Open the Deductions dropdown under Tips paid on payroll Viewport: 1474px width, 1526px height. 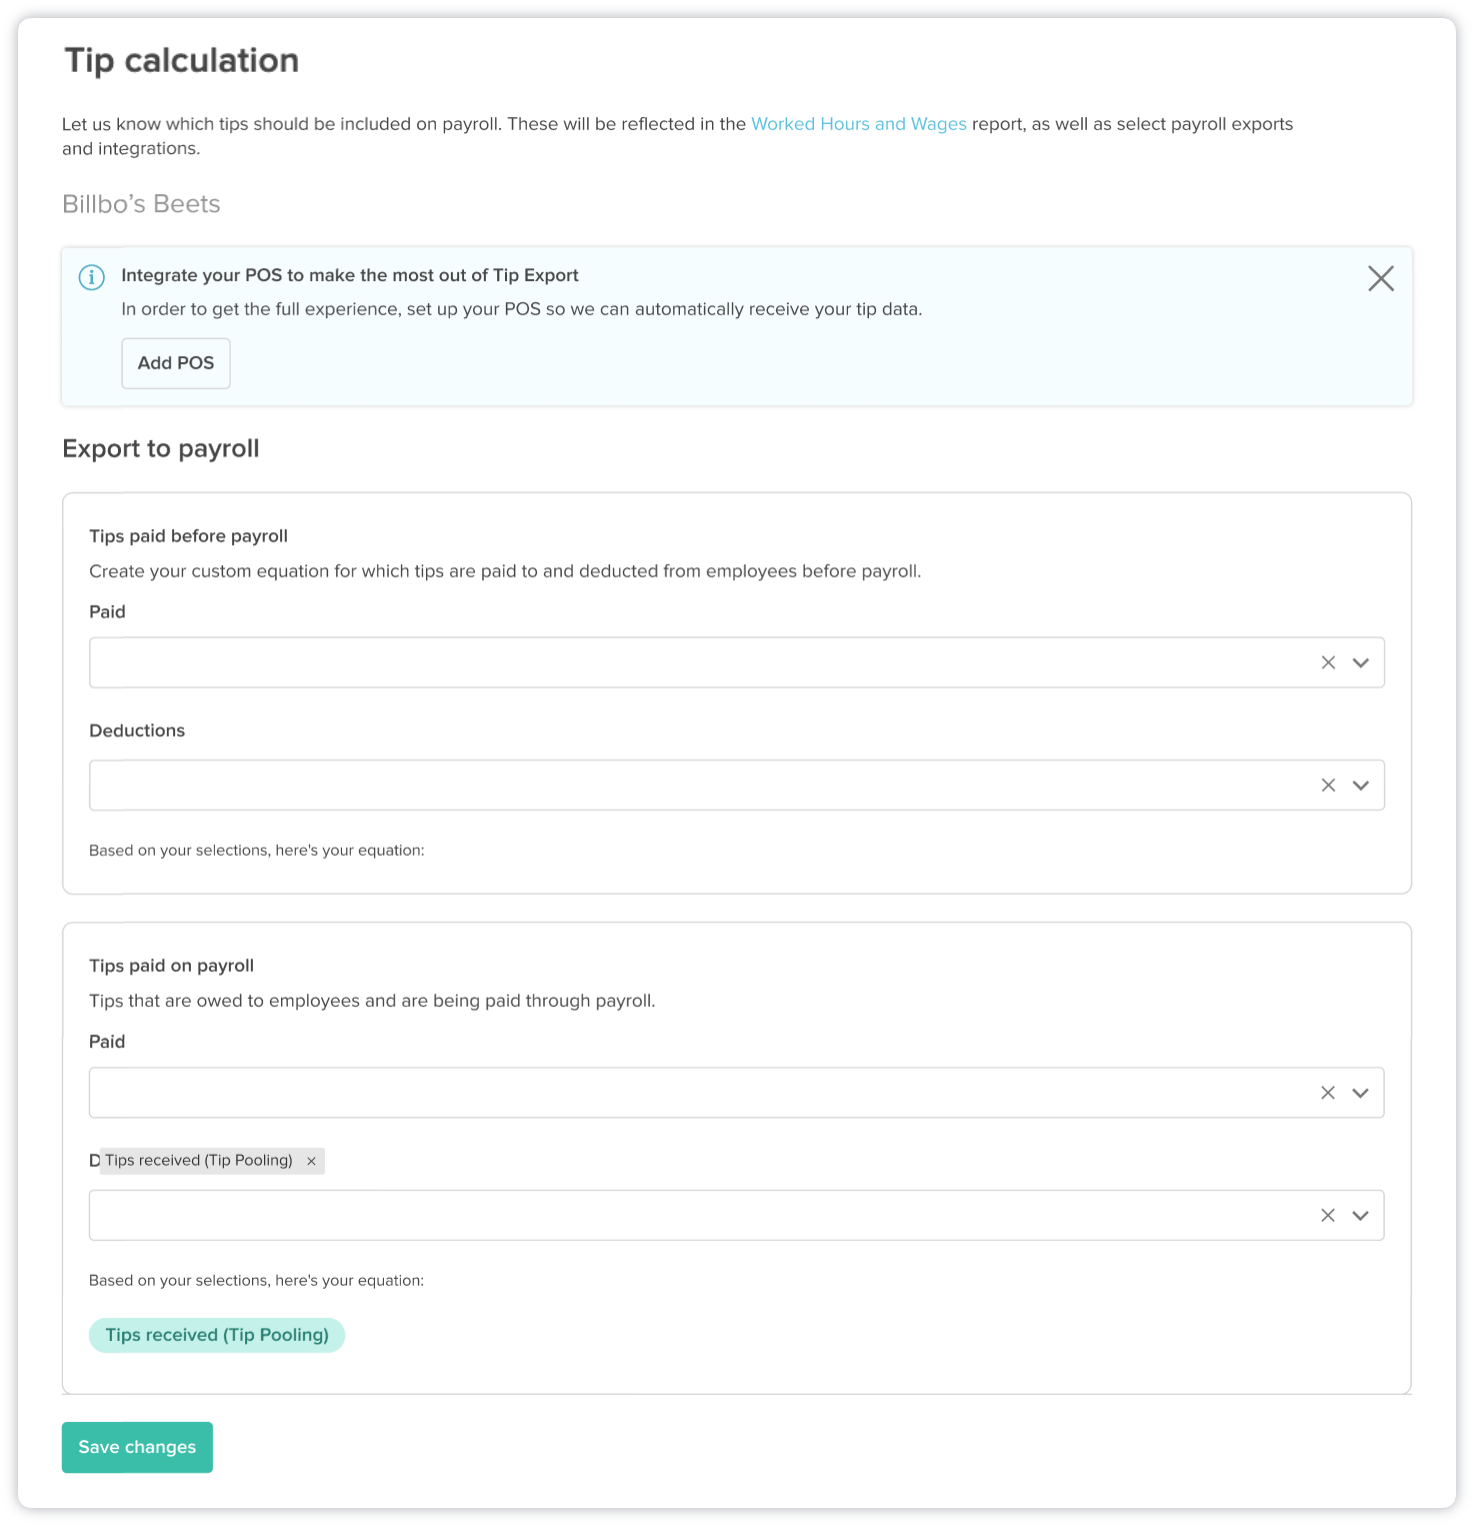coord(1360,1215)
